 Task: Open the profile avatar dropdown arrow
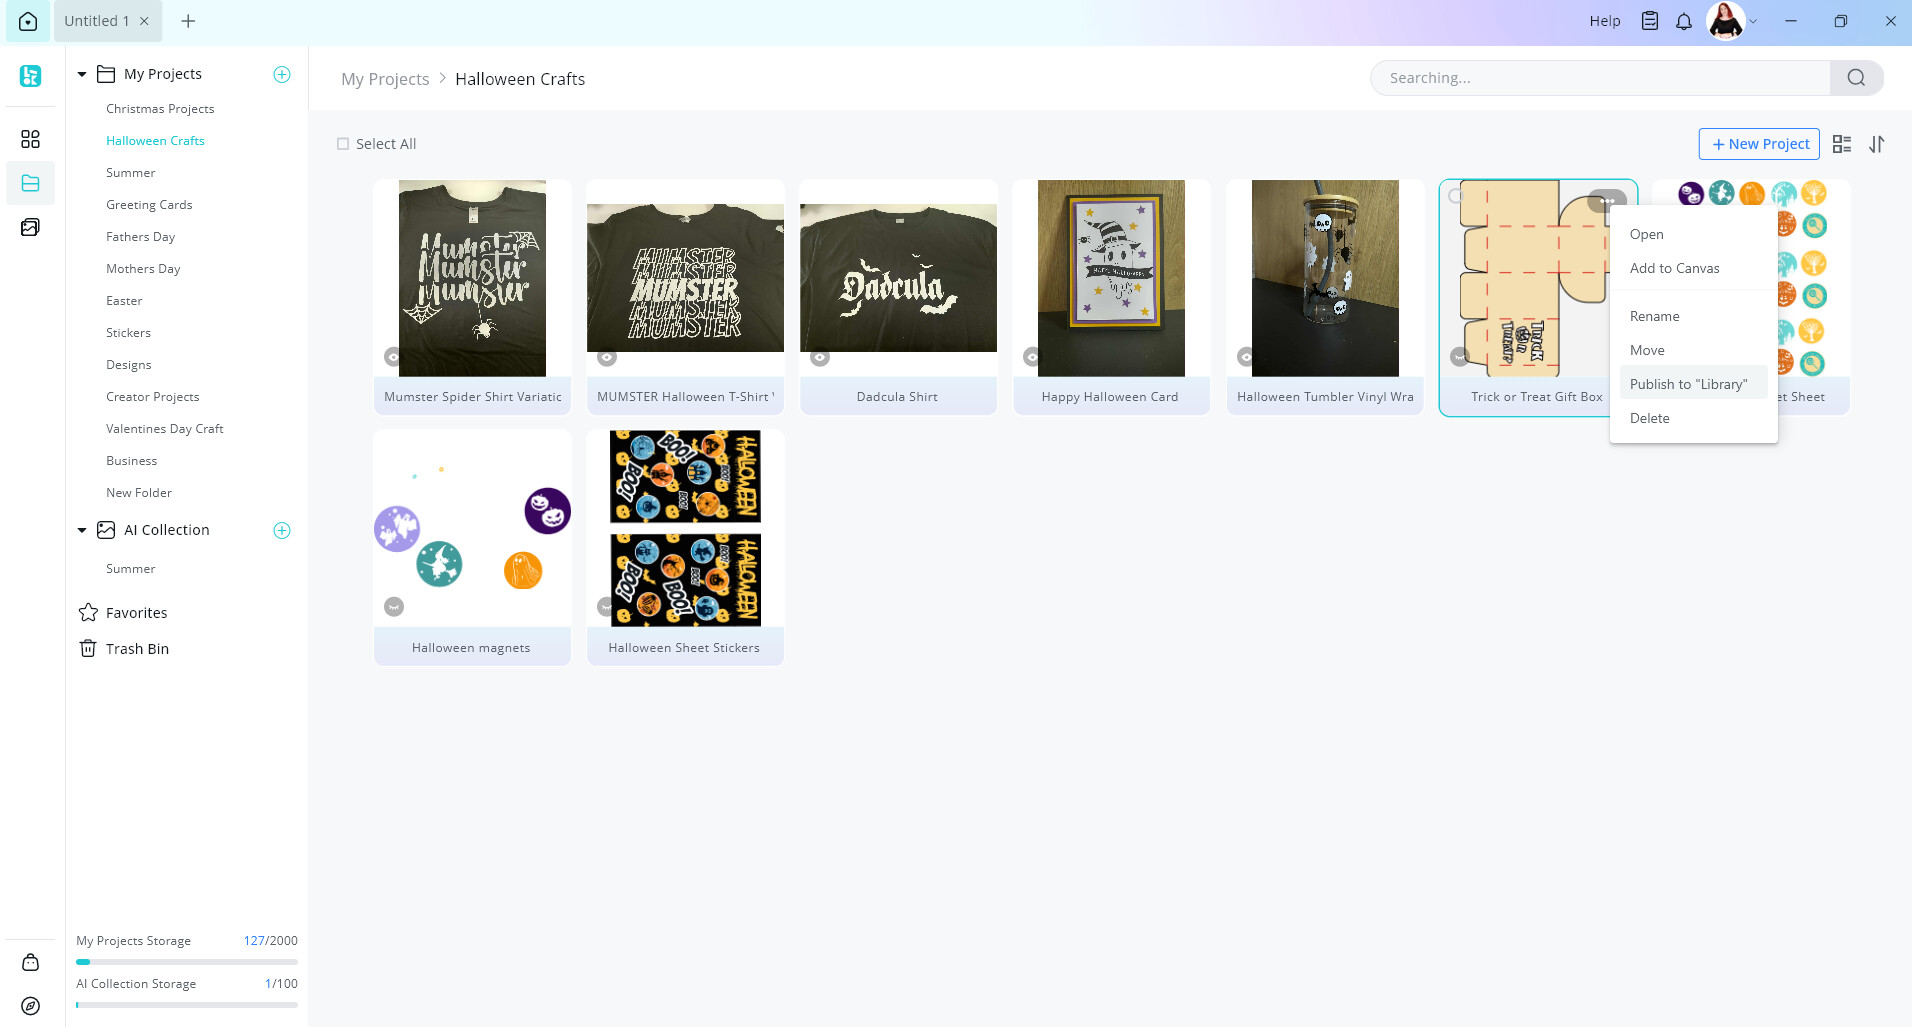pos(1753,21)
